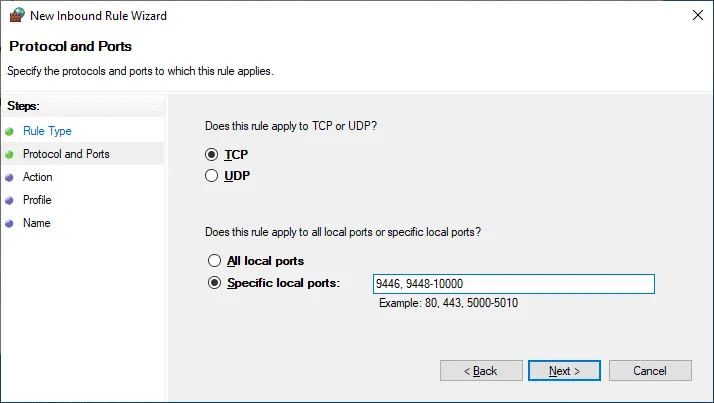Jump to the Action step label
The image size is (714, 403).
[38, 177]
